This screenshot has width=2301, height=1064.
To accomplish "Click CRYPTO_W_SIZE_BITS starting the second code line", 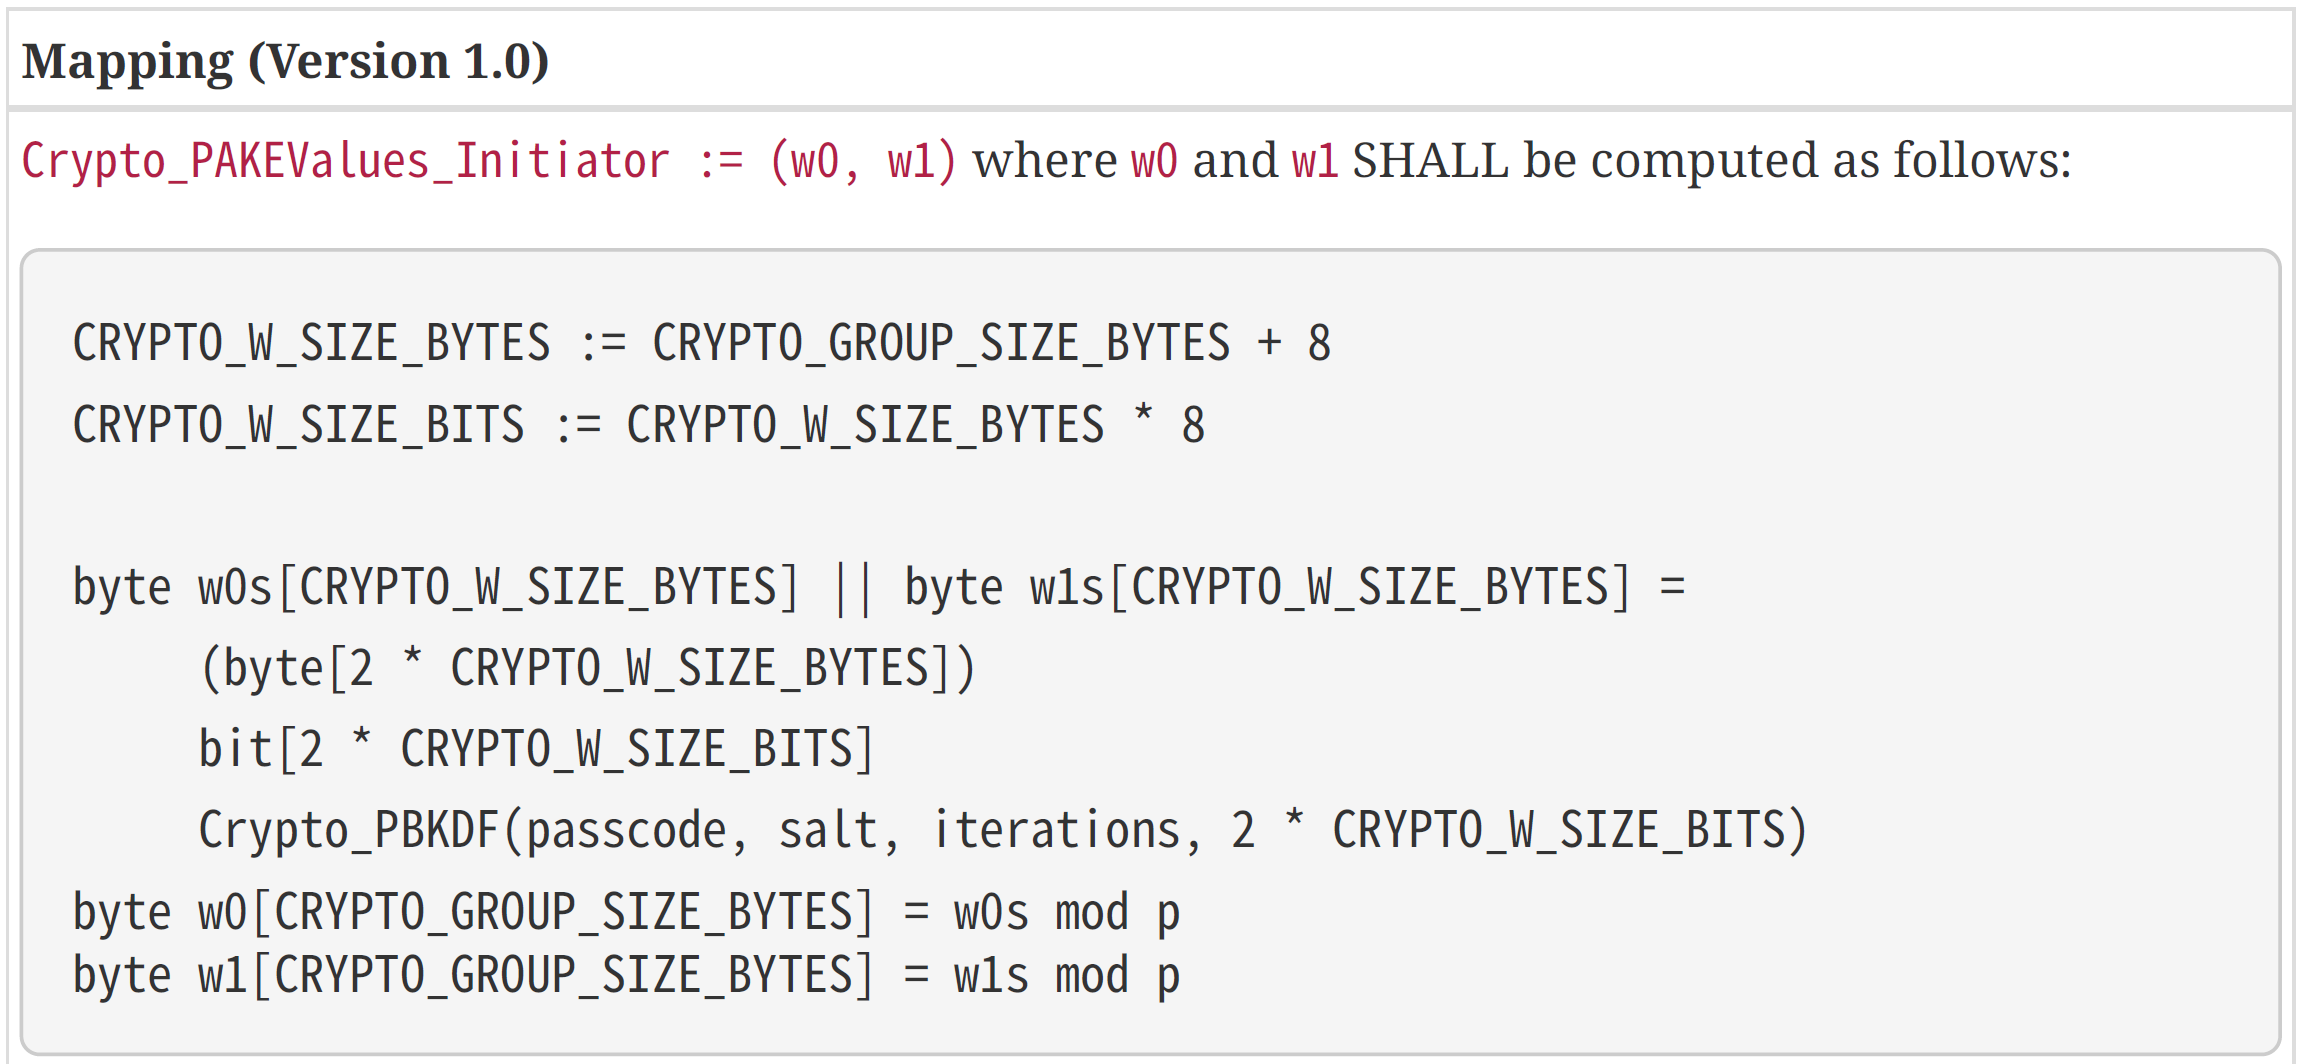I will (x=298, y=426).
